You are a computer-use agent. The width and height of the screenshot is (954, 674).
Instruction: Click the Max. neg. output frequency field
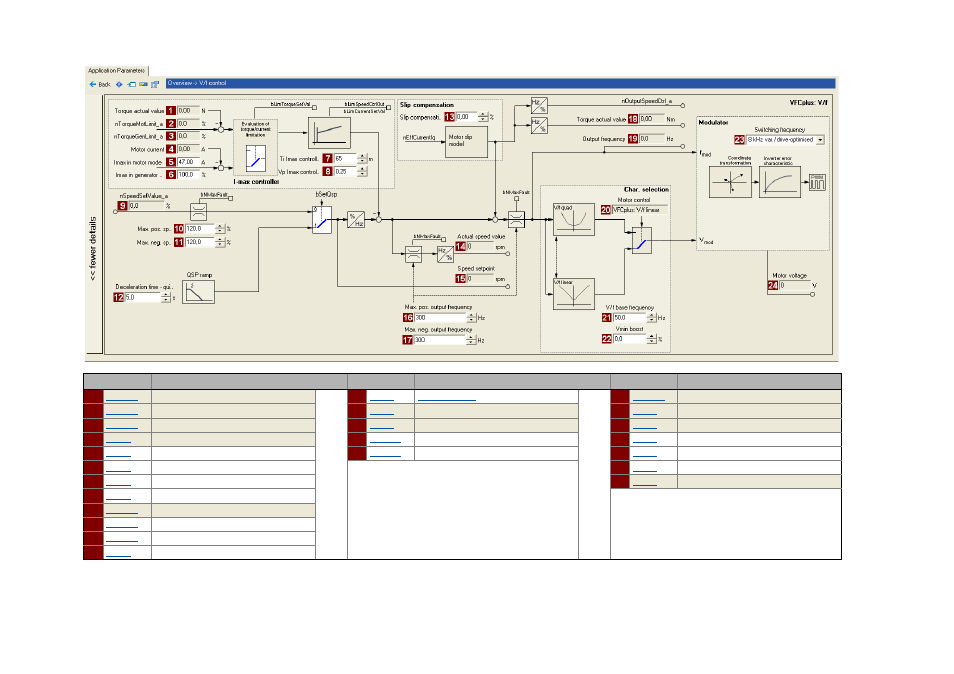click(x=440, y=340)
